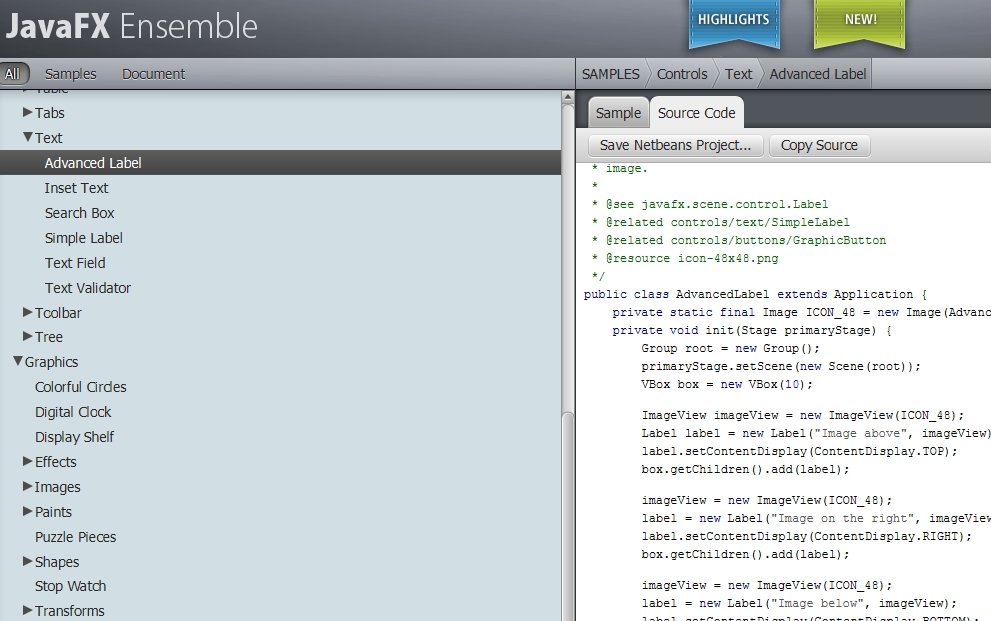Switch to the Document filter

point(153,74)
